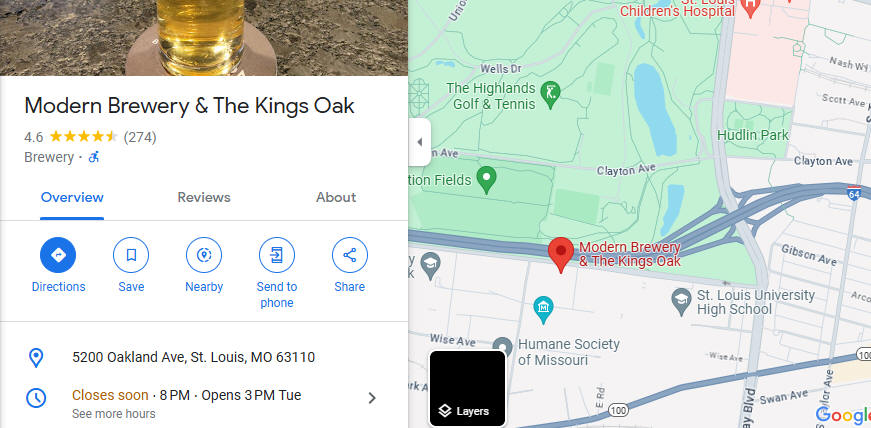
Task: Click the Directions icon button
Action: tap(58, 255)
